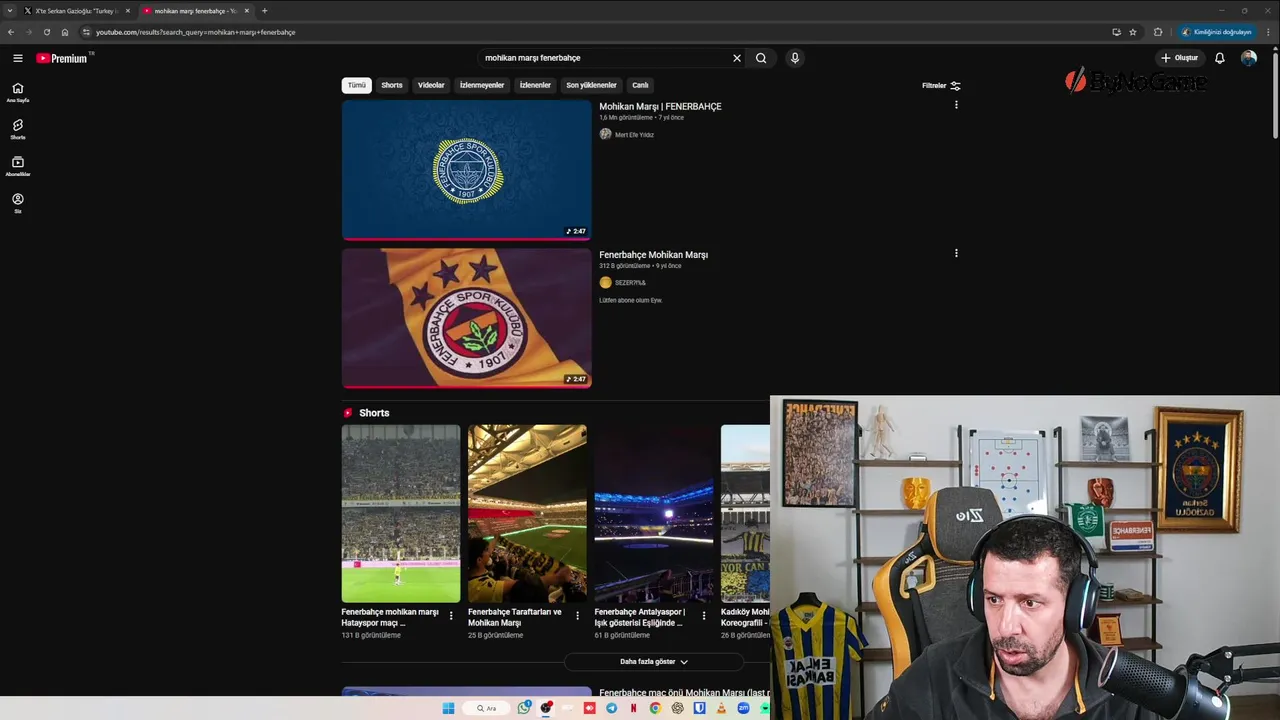Click the browser address bar URL
Screen dimensions: 1280x720
[195, 32]
